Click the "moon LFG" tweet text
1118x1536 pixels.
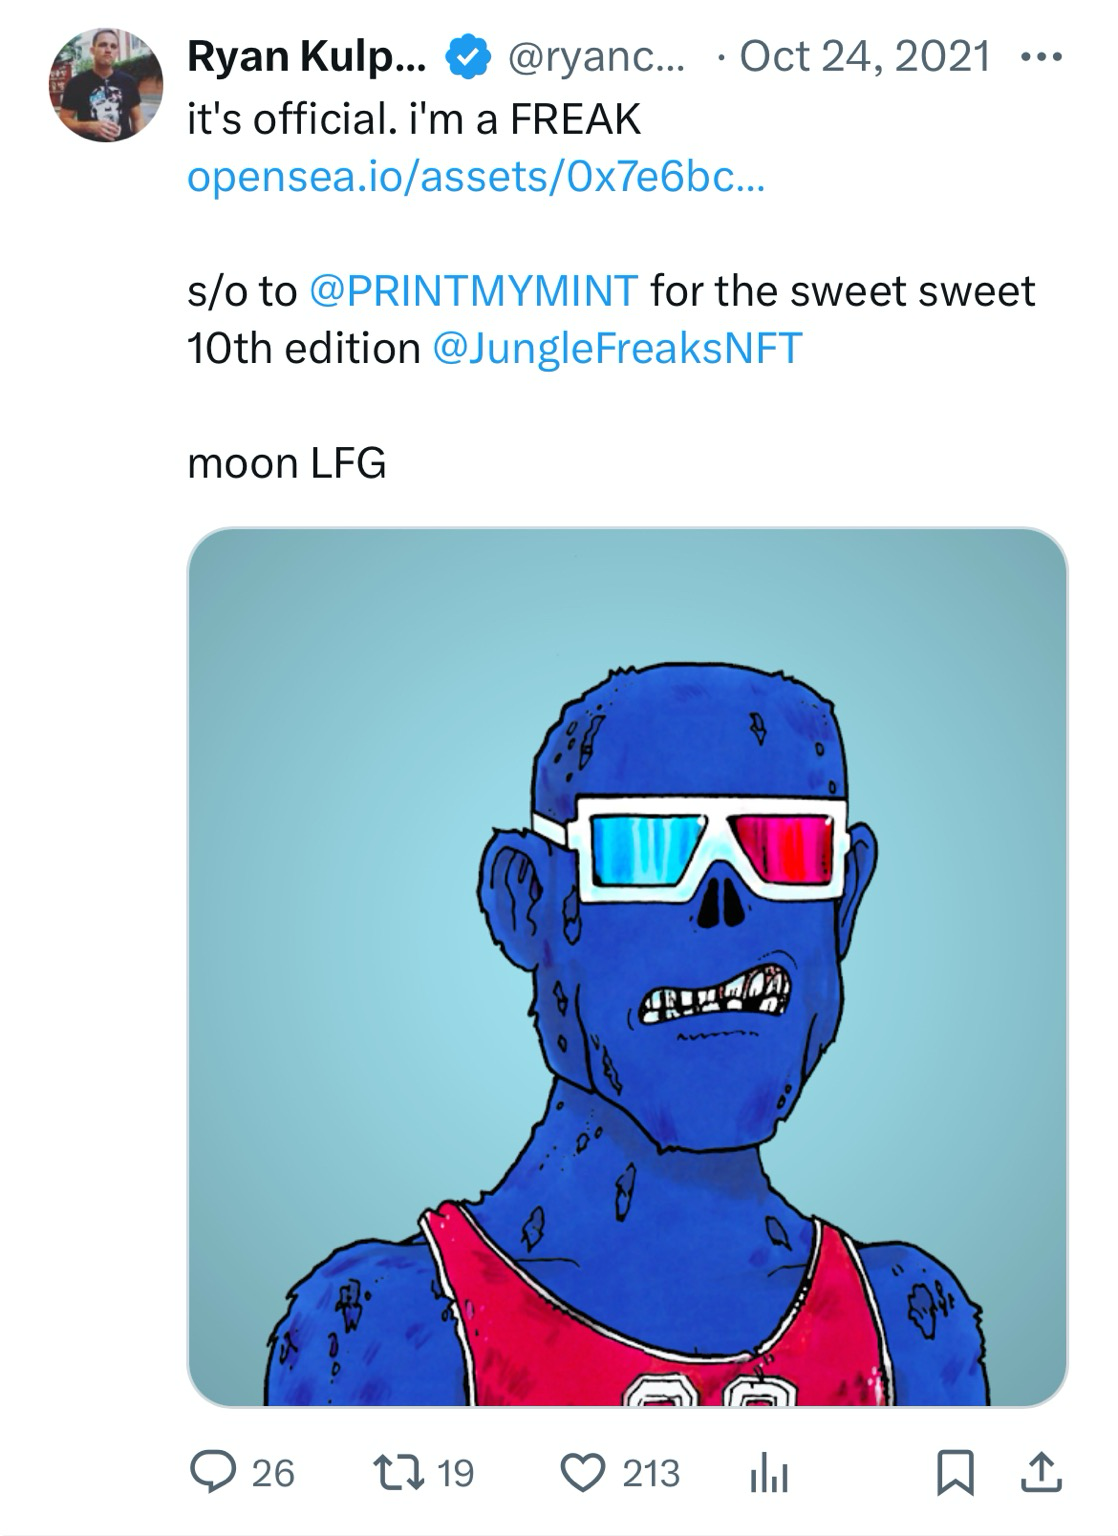coord(287,463)
